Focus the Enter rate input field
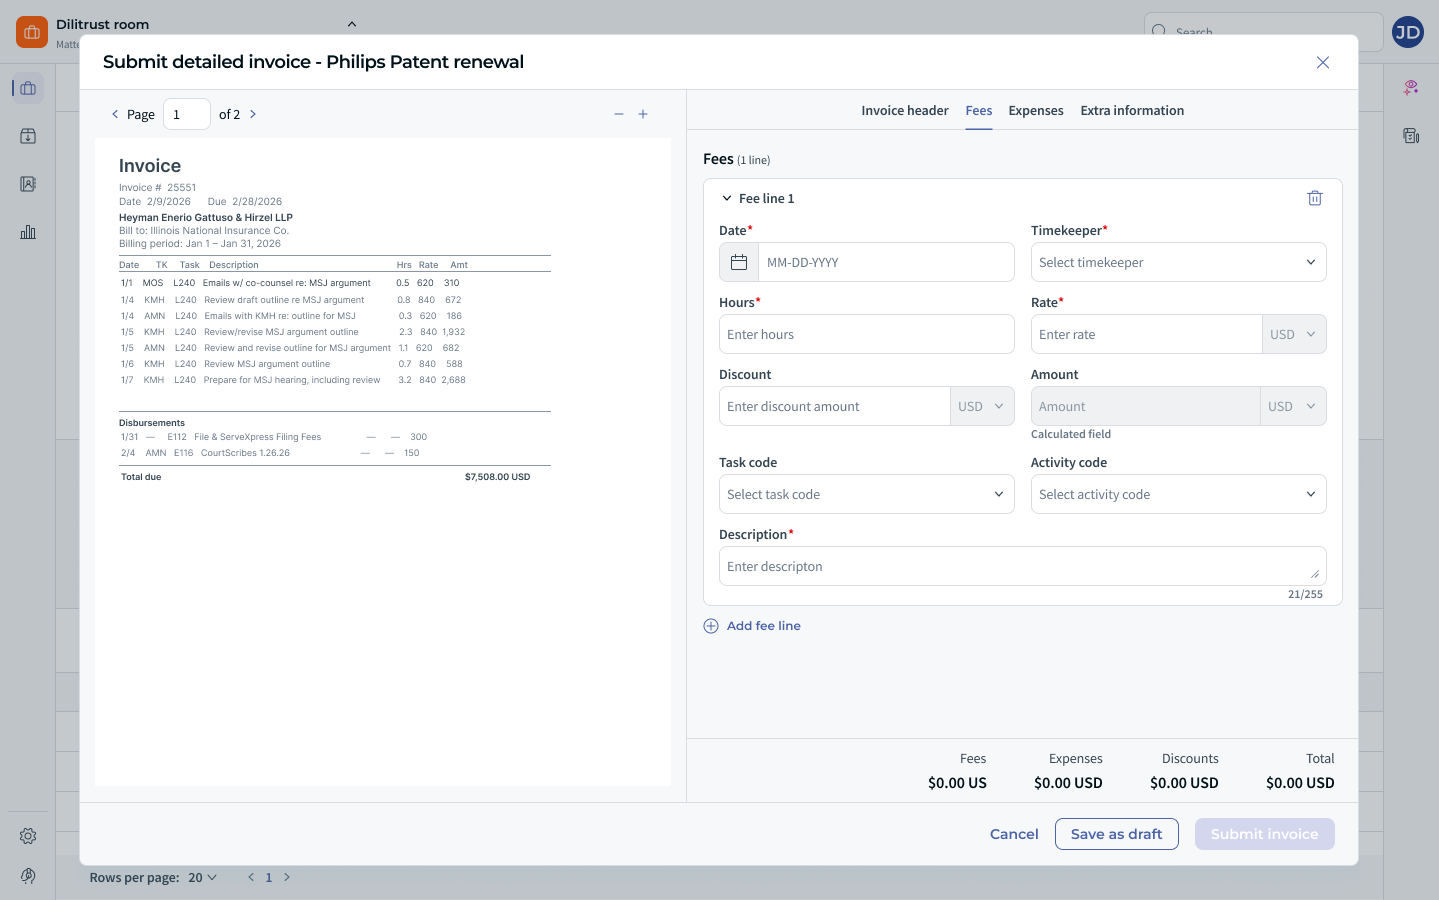 (x=1146, y=334)
